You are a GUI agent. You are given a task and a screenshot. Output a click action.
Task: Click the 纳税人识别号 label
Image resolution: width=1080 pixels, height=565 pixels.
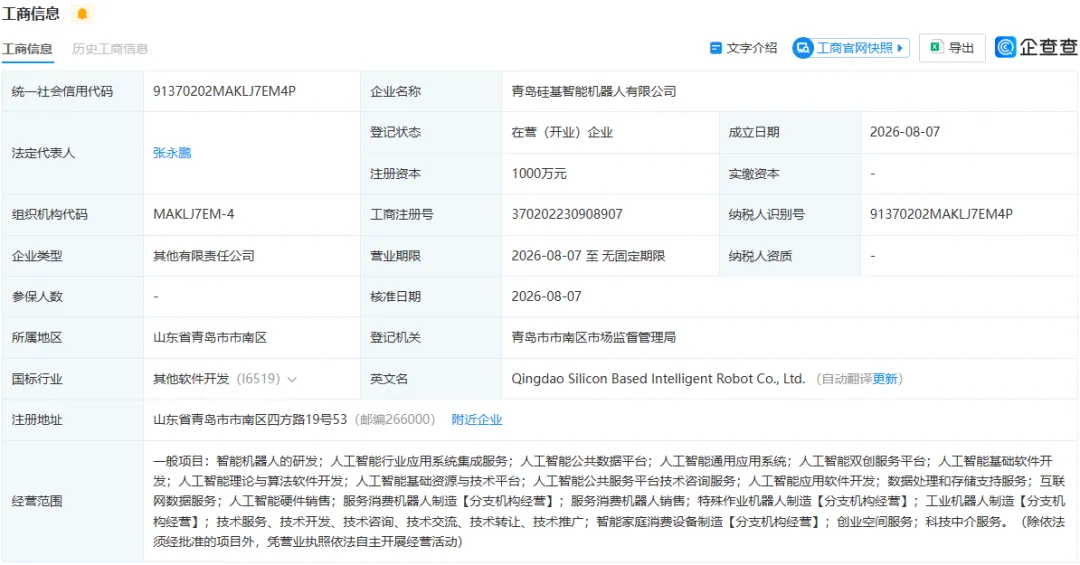766,214
